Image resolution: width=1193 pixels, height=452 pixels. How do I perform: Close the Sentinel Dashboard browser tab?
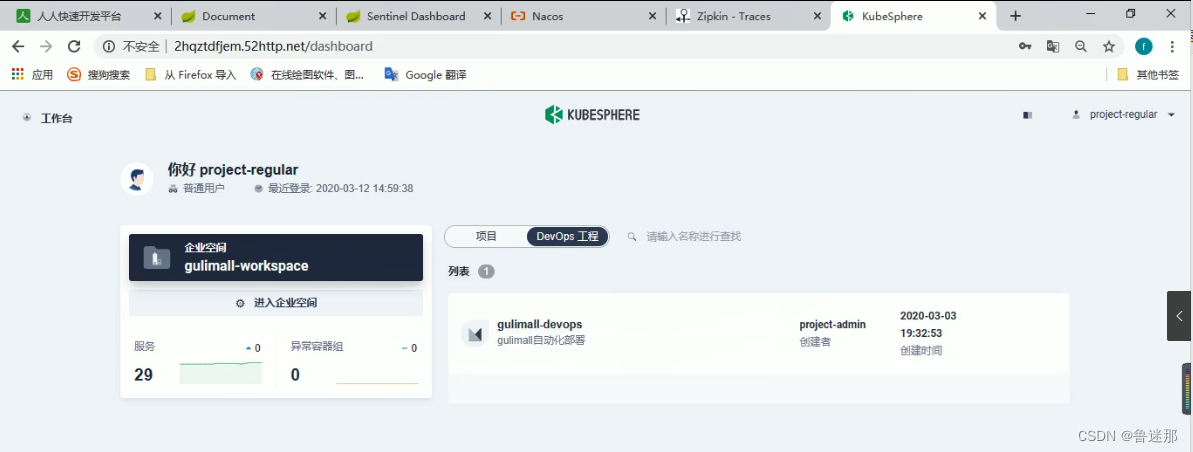(486, 16)
